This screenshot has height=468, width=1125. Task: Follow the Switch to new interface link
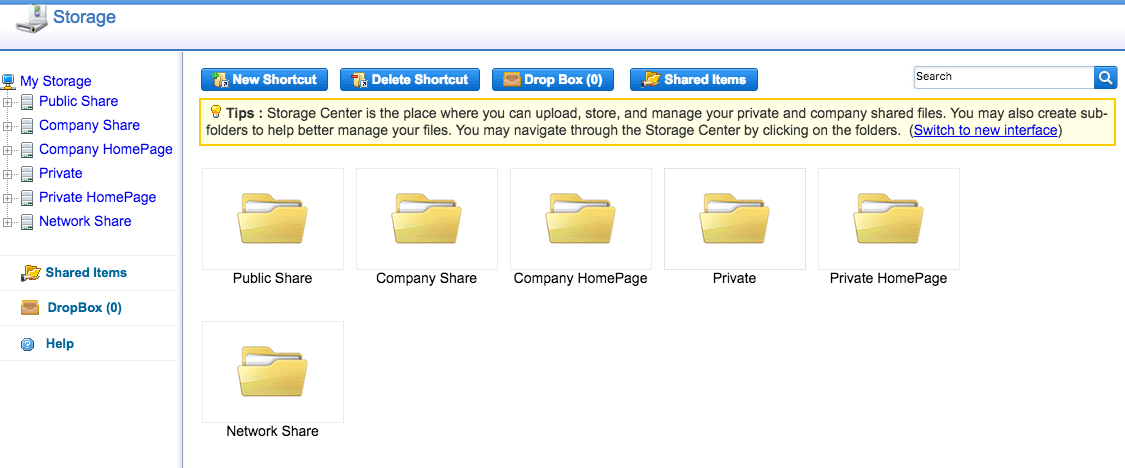[x=985, y=131]
